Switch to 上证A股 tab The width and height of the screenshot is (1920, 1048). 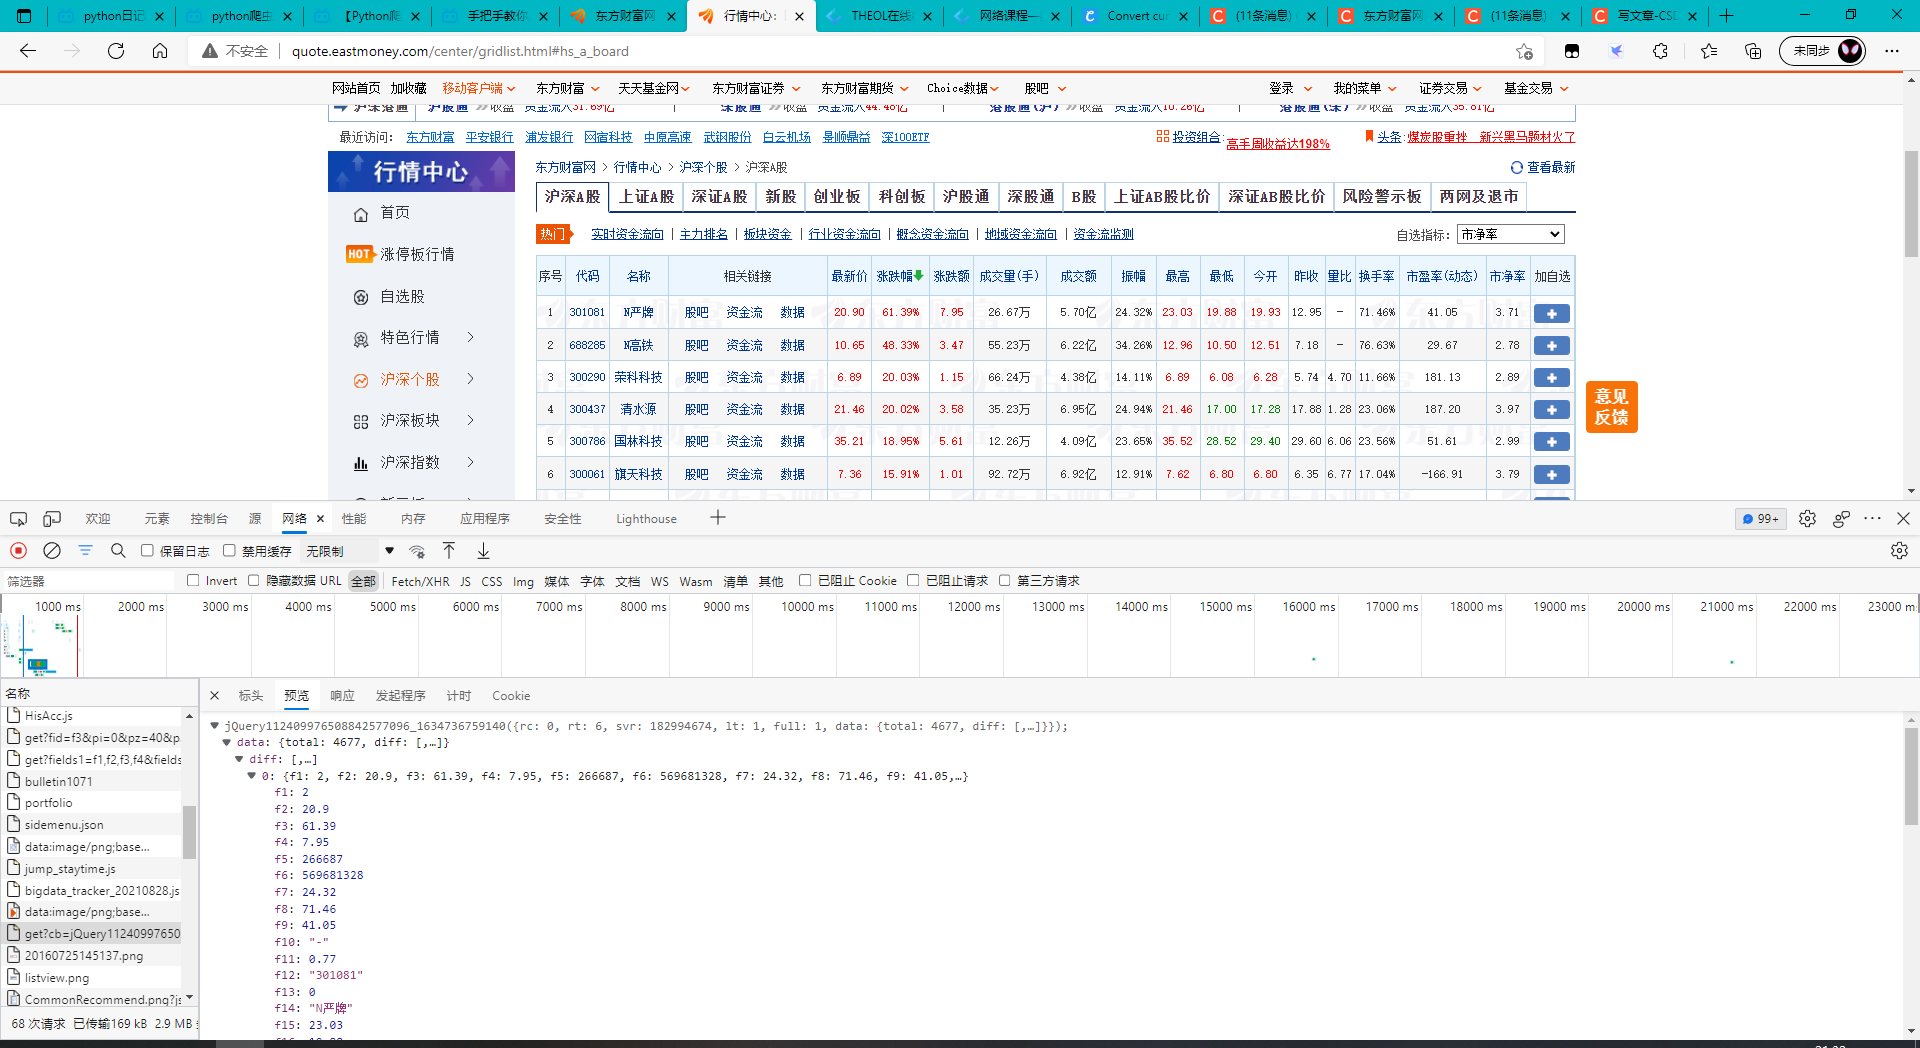(x=646, y=197)
